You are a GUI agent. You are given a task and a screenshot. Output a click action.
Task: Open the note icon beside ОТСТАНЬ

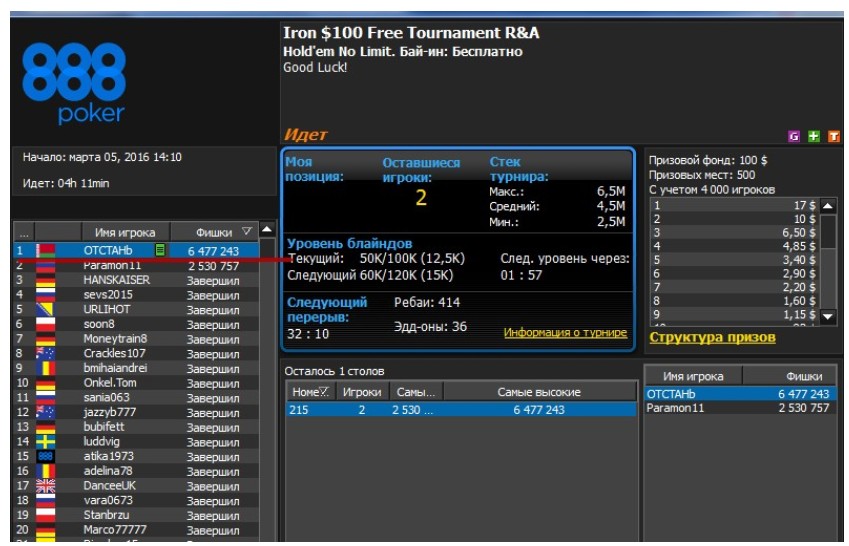tap(160, 250)
